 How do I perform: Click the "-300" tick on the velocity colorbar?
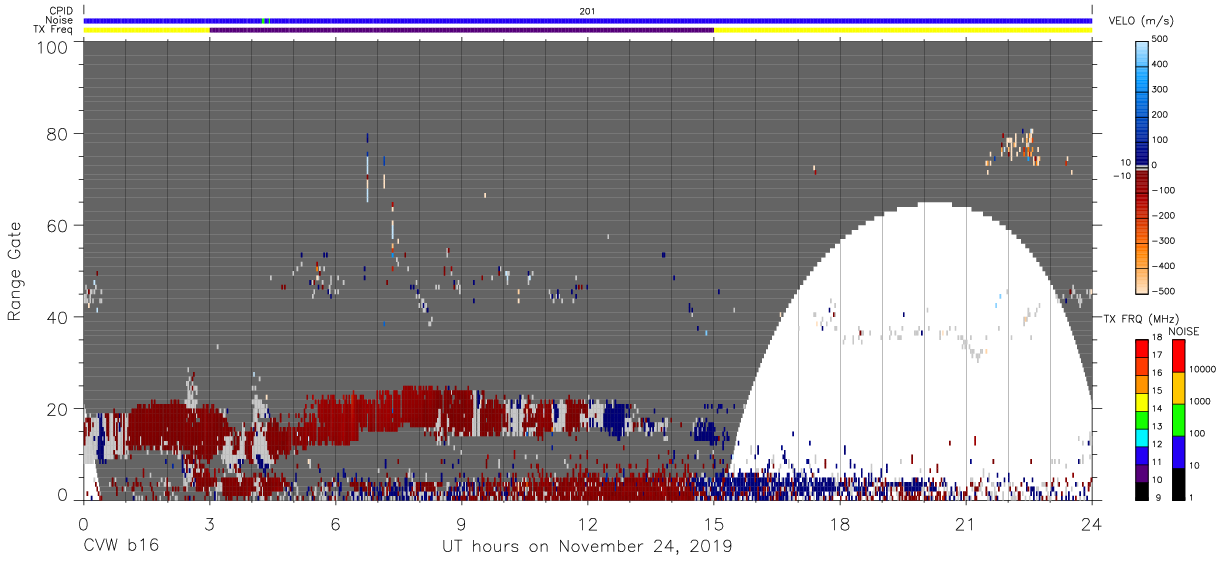pos(1162,241)
